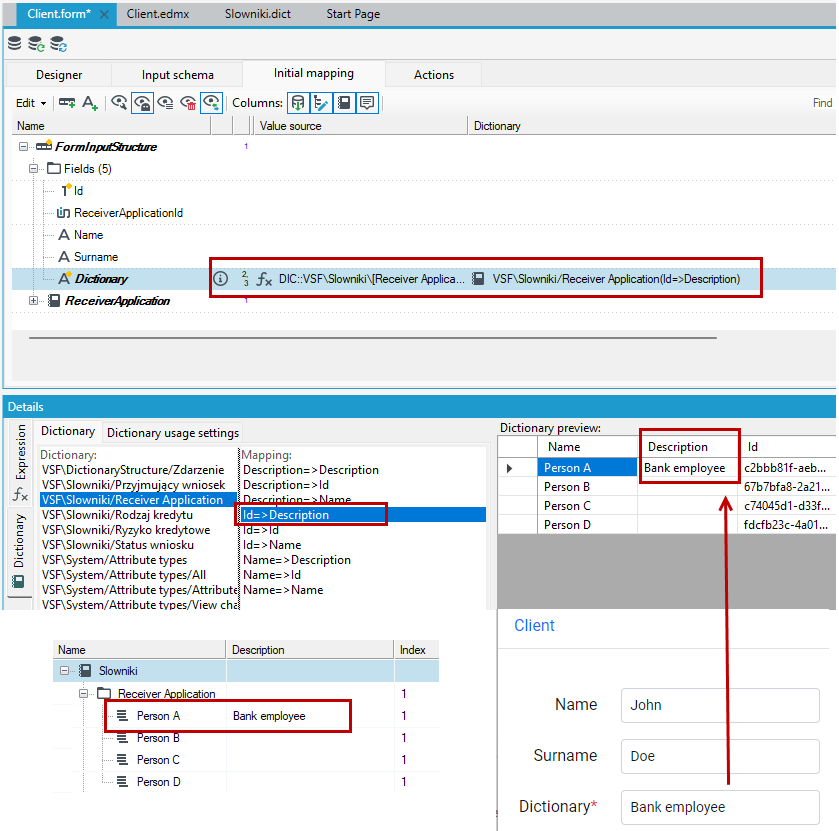Click the database refresh icon with green arrow
This screenshot has height=831, width=839.
[36, 44]
